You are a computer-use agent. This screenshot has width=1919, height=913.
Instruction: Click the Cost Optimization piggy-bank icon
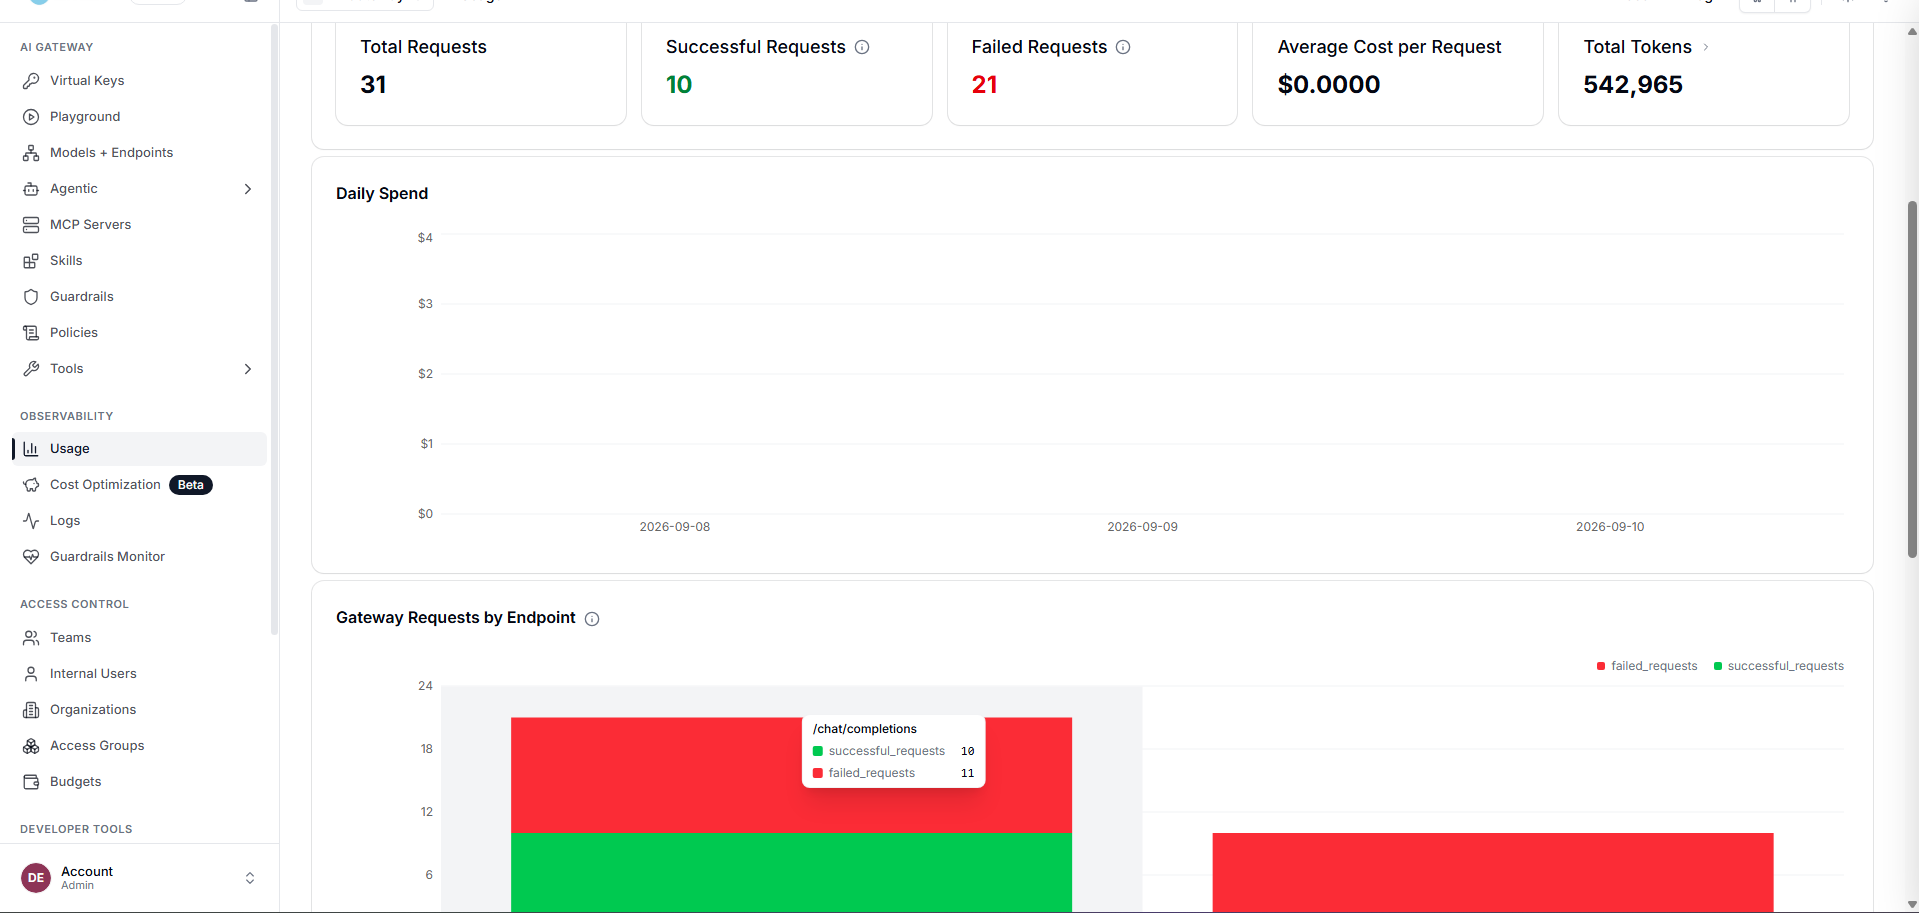(x=31, y=485)
